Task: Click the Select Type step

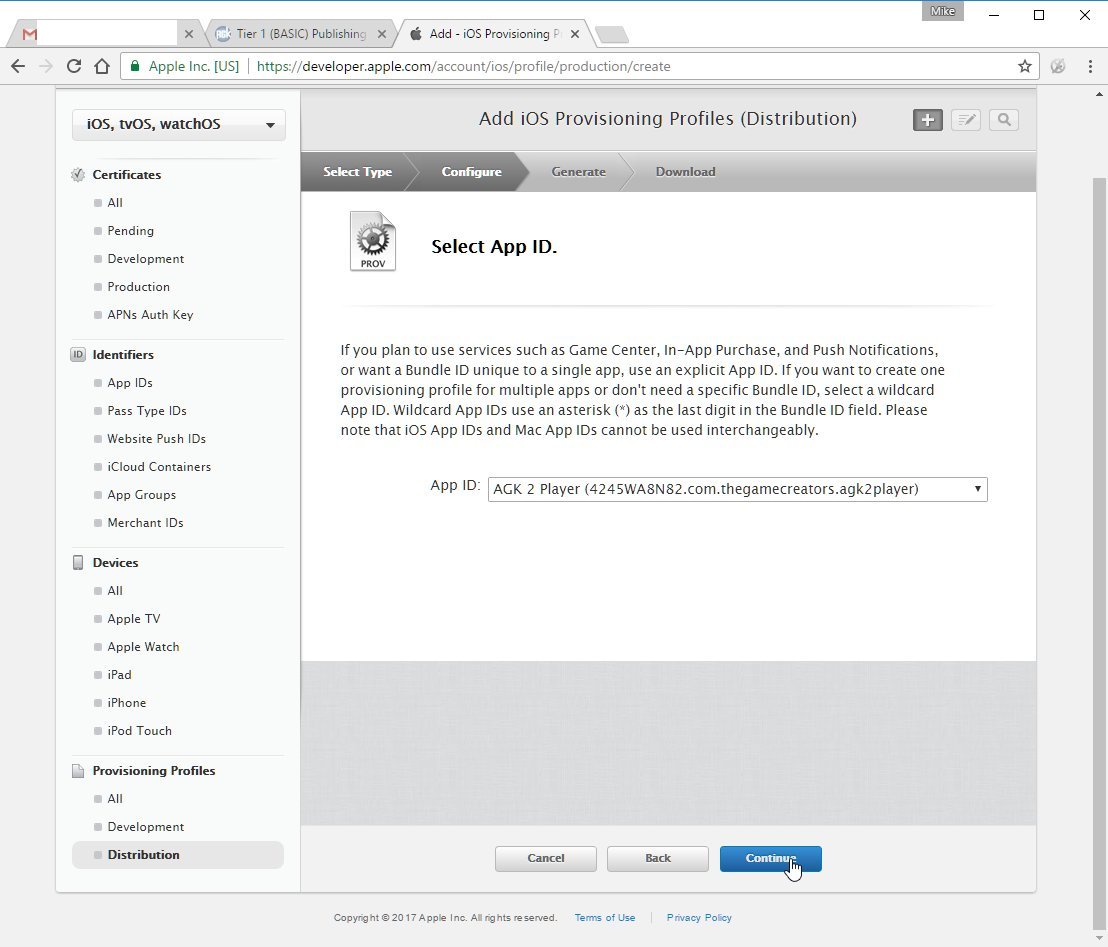Action: click(357, 172)
